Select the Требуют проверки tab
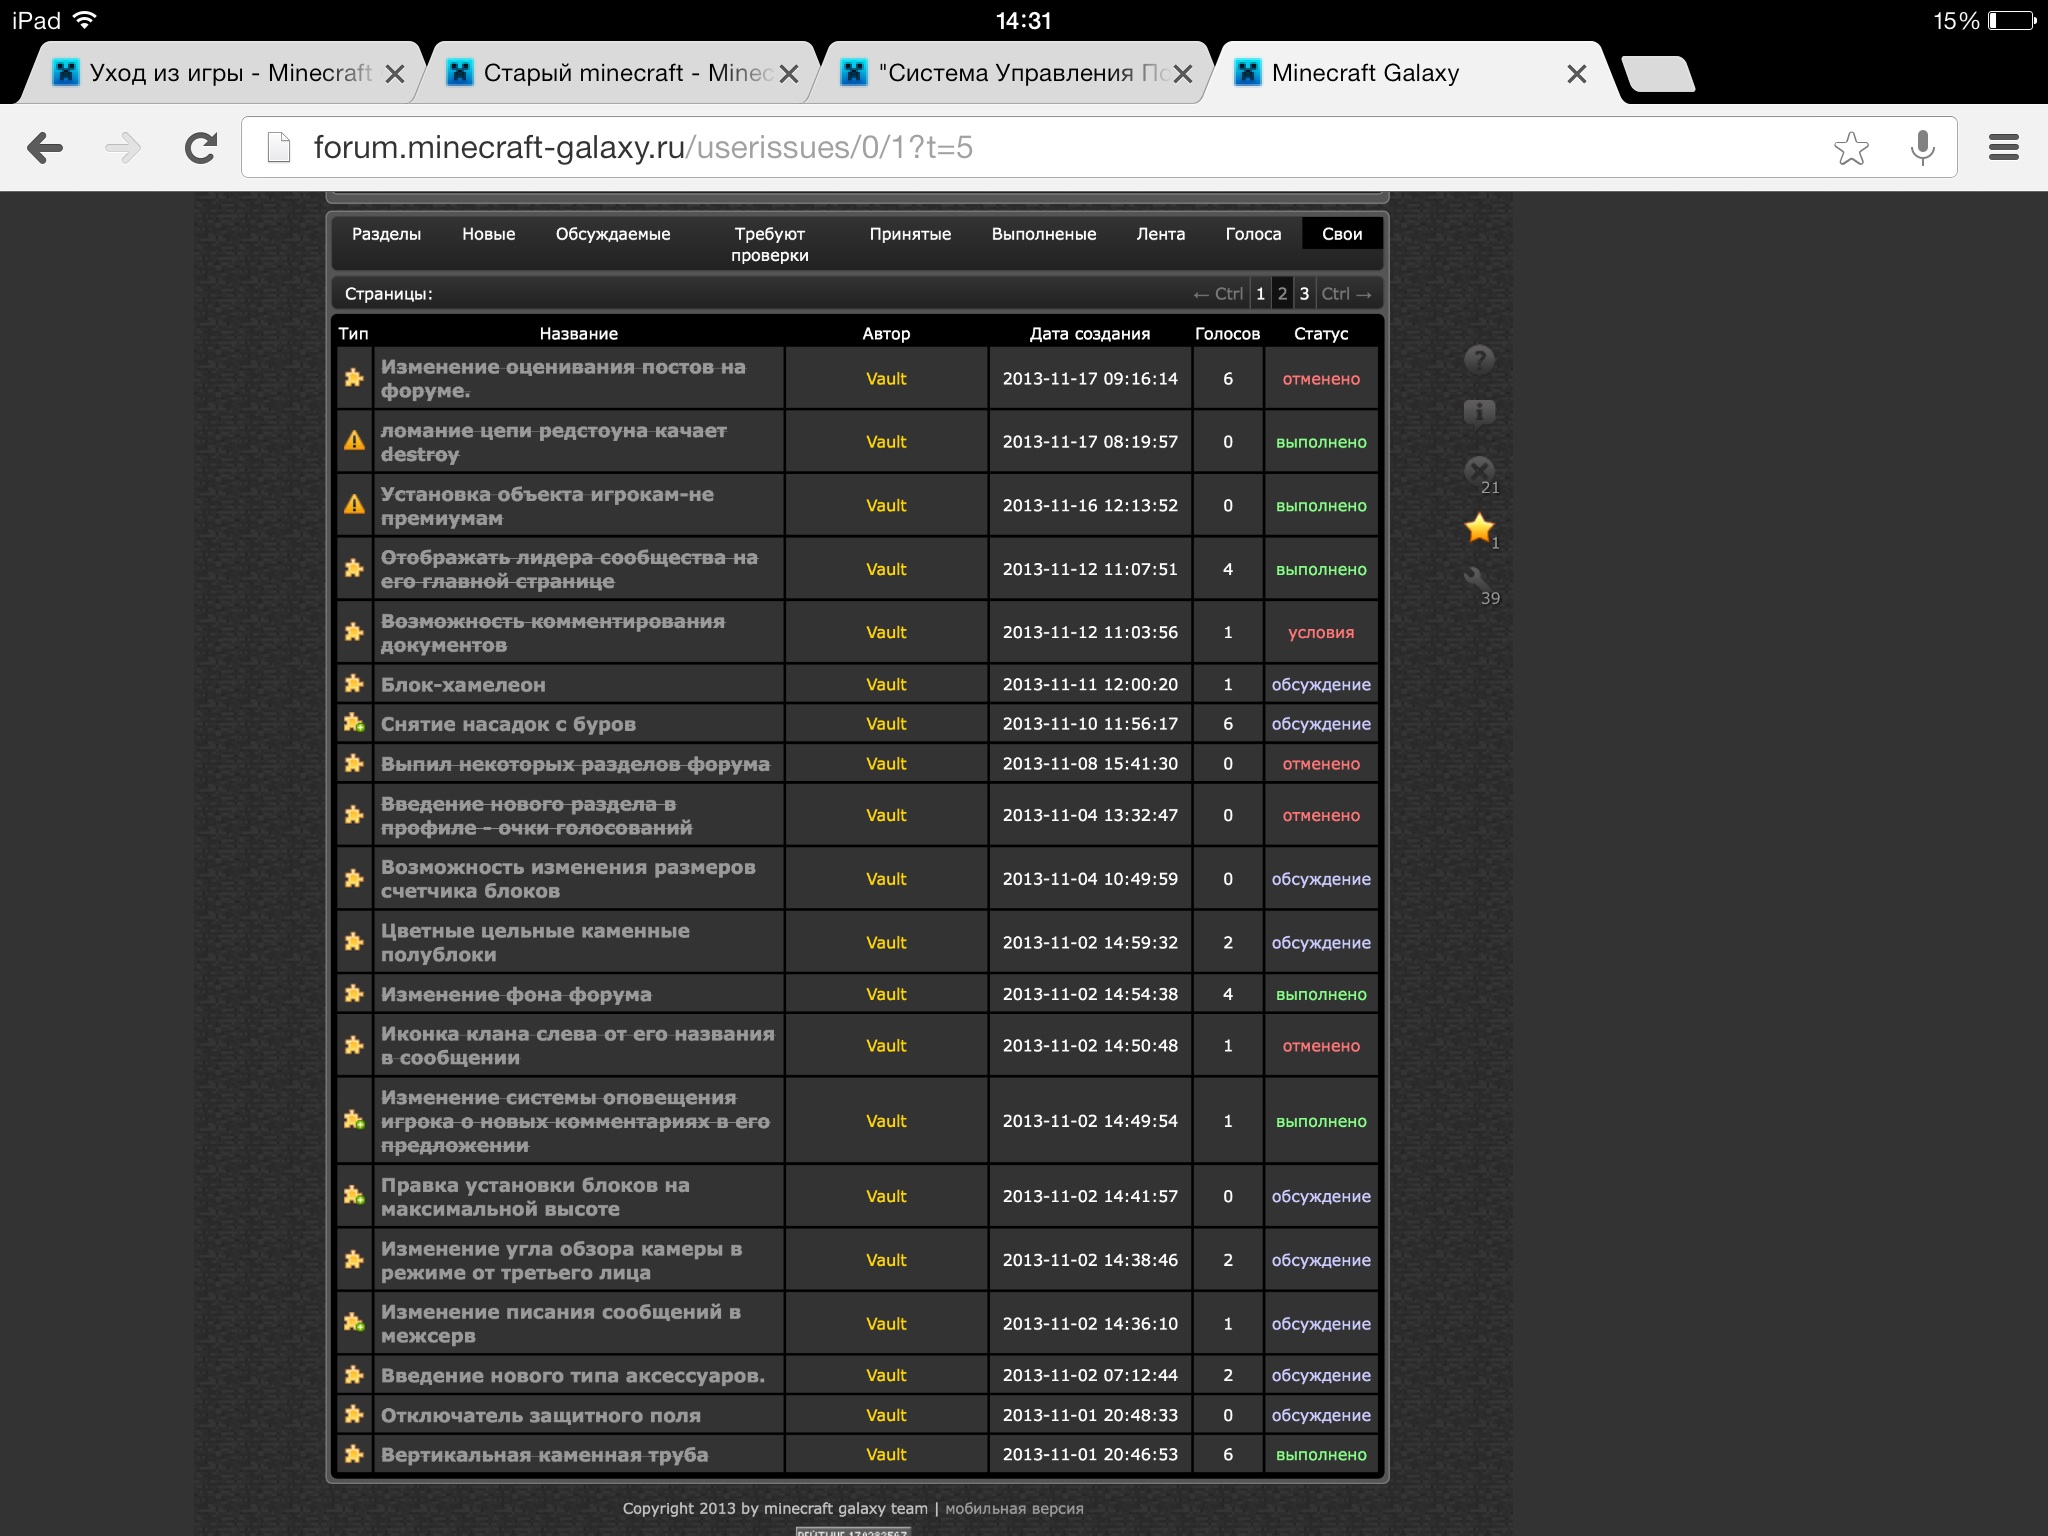This screenshot has height=1536, width=2048. point(769,244)
